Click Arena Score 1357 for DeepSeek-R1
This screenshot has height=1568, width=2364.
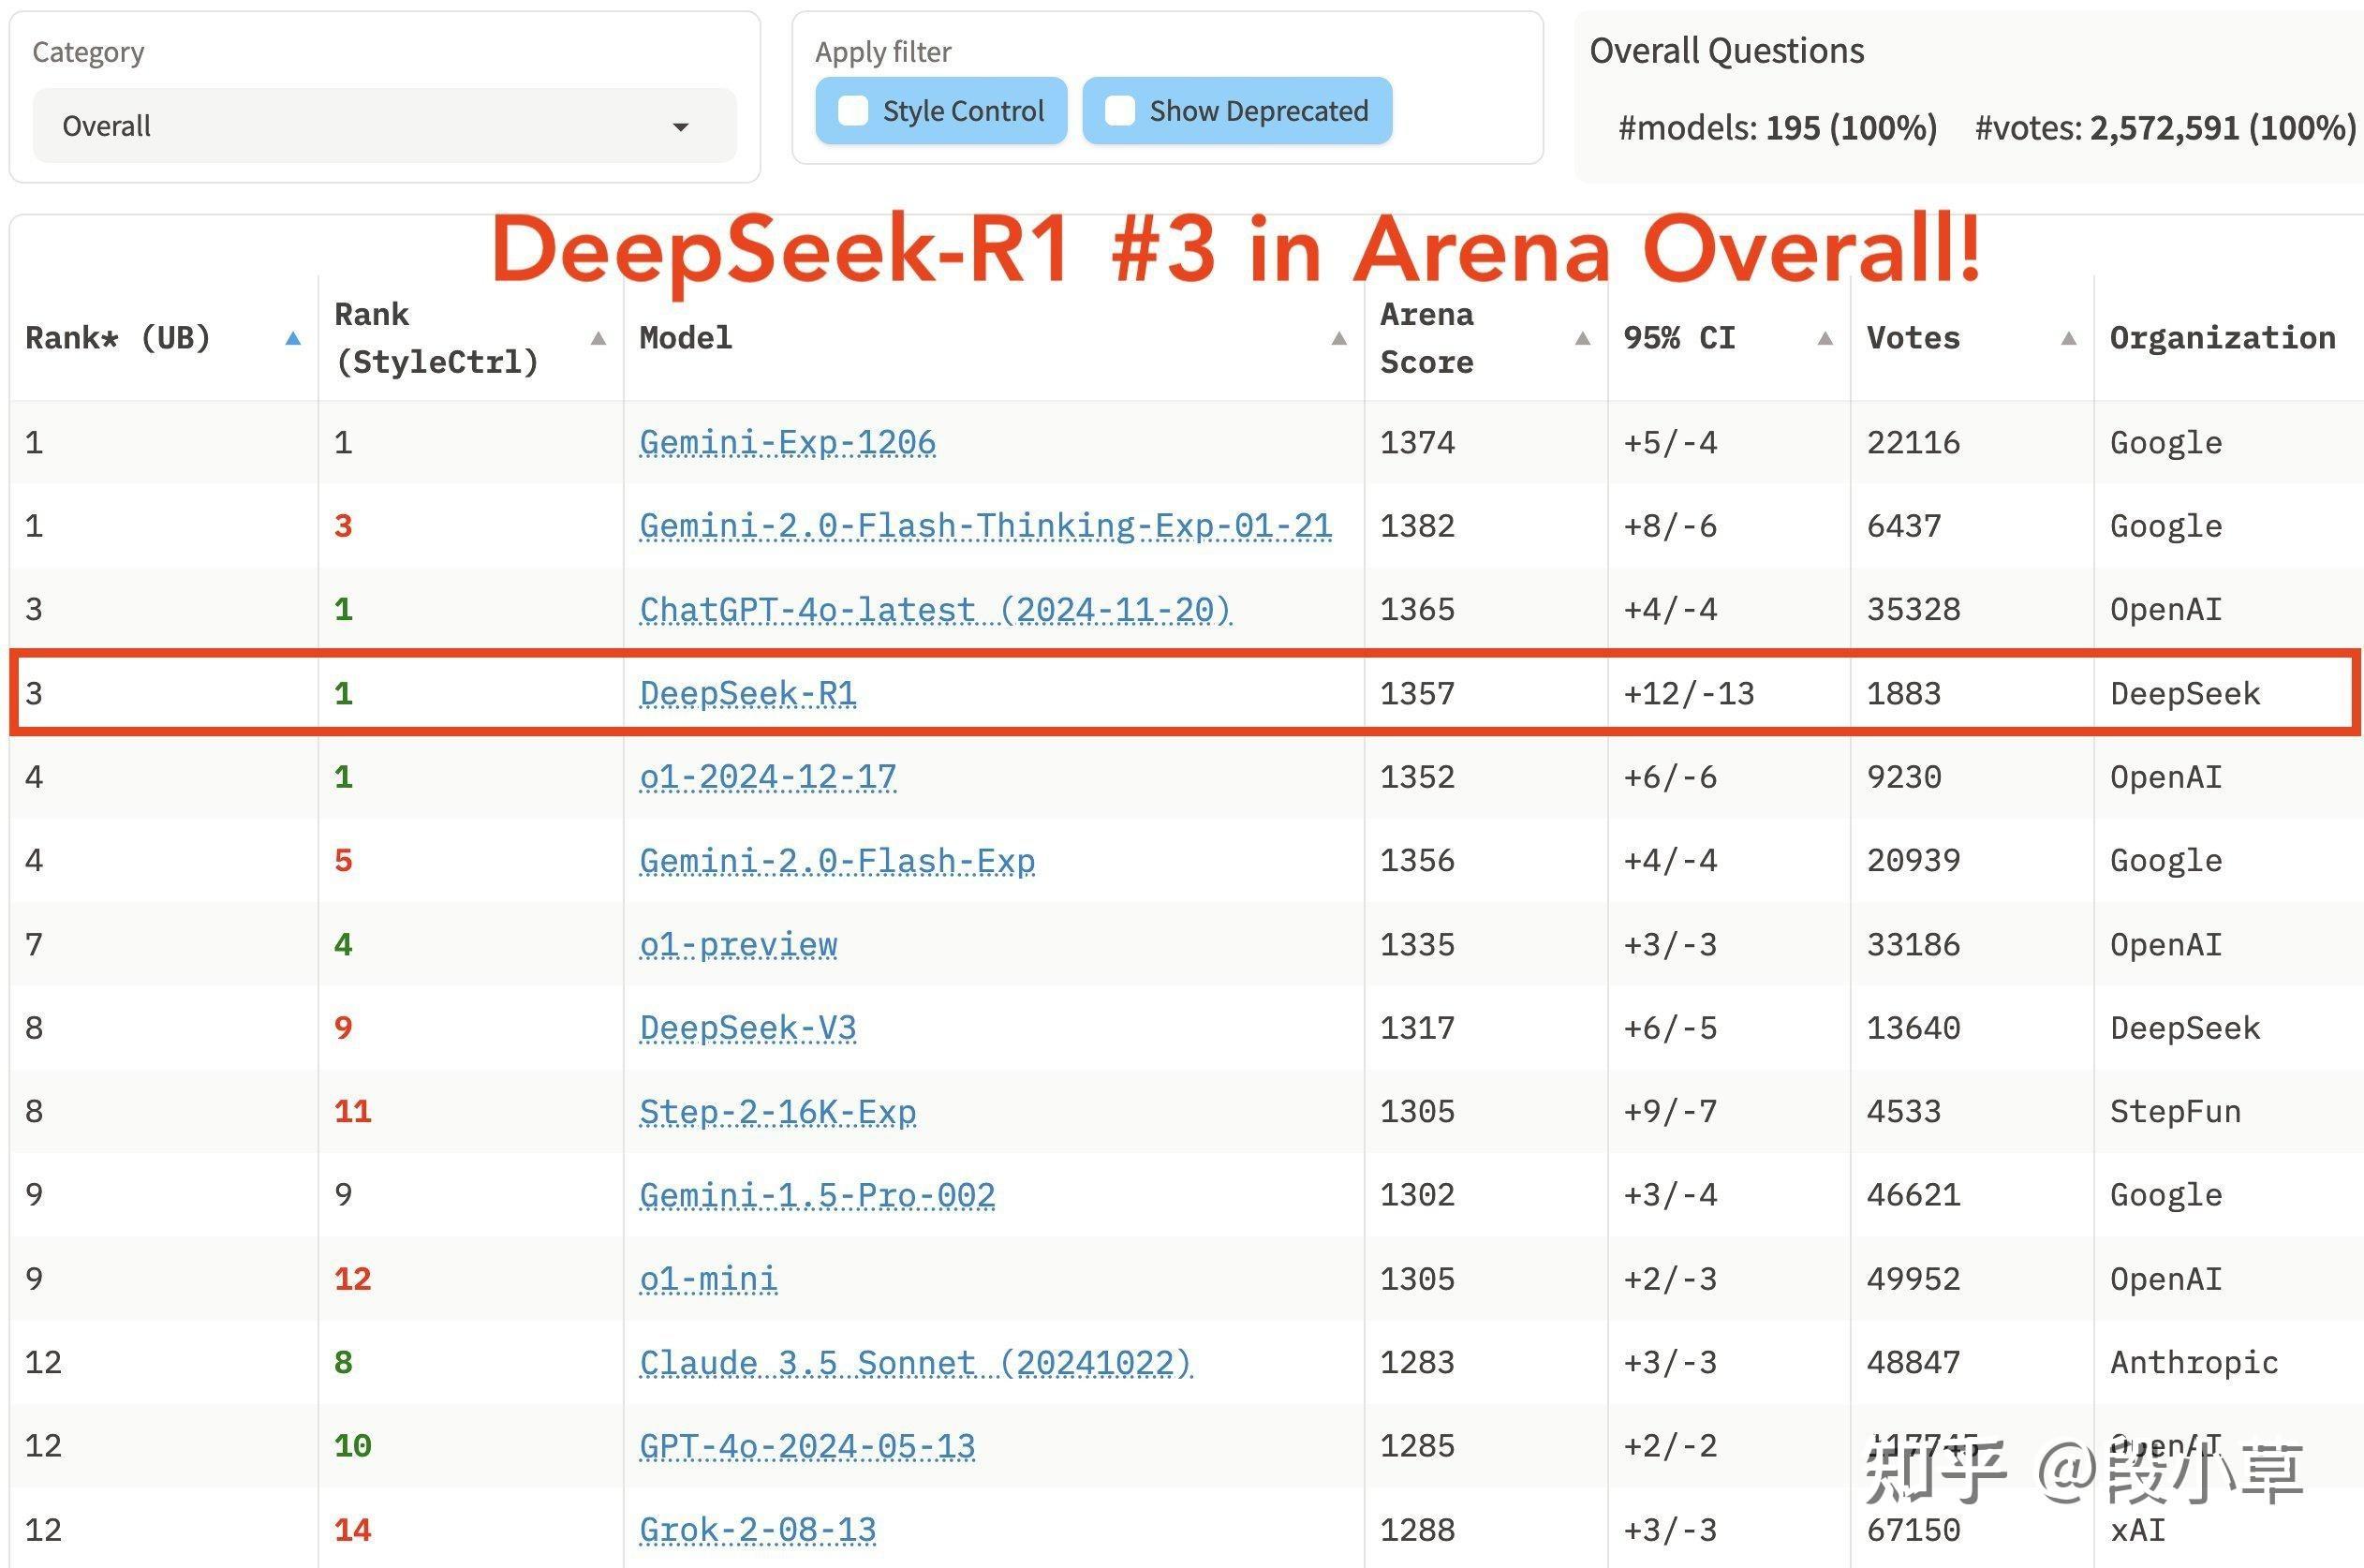point(1418,693)
